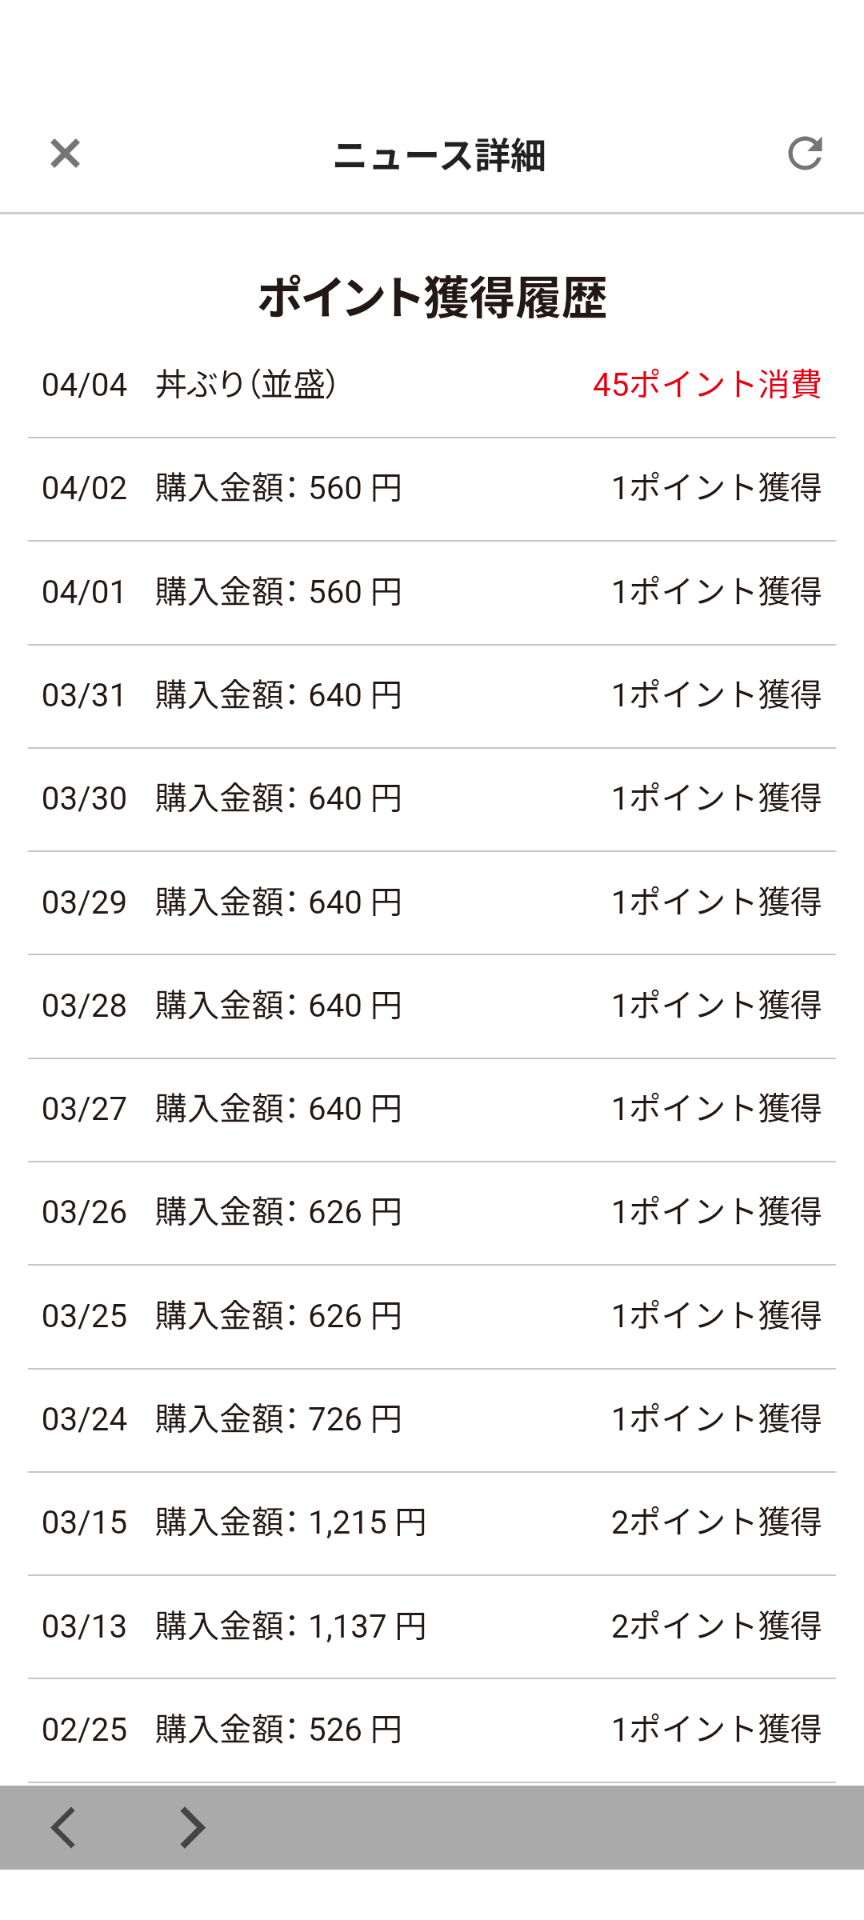
Task: Go back with the left arrow
Action: tap(64, 1827)
